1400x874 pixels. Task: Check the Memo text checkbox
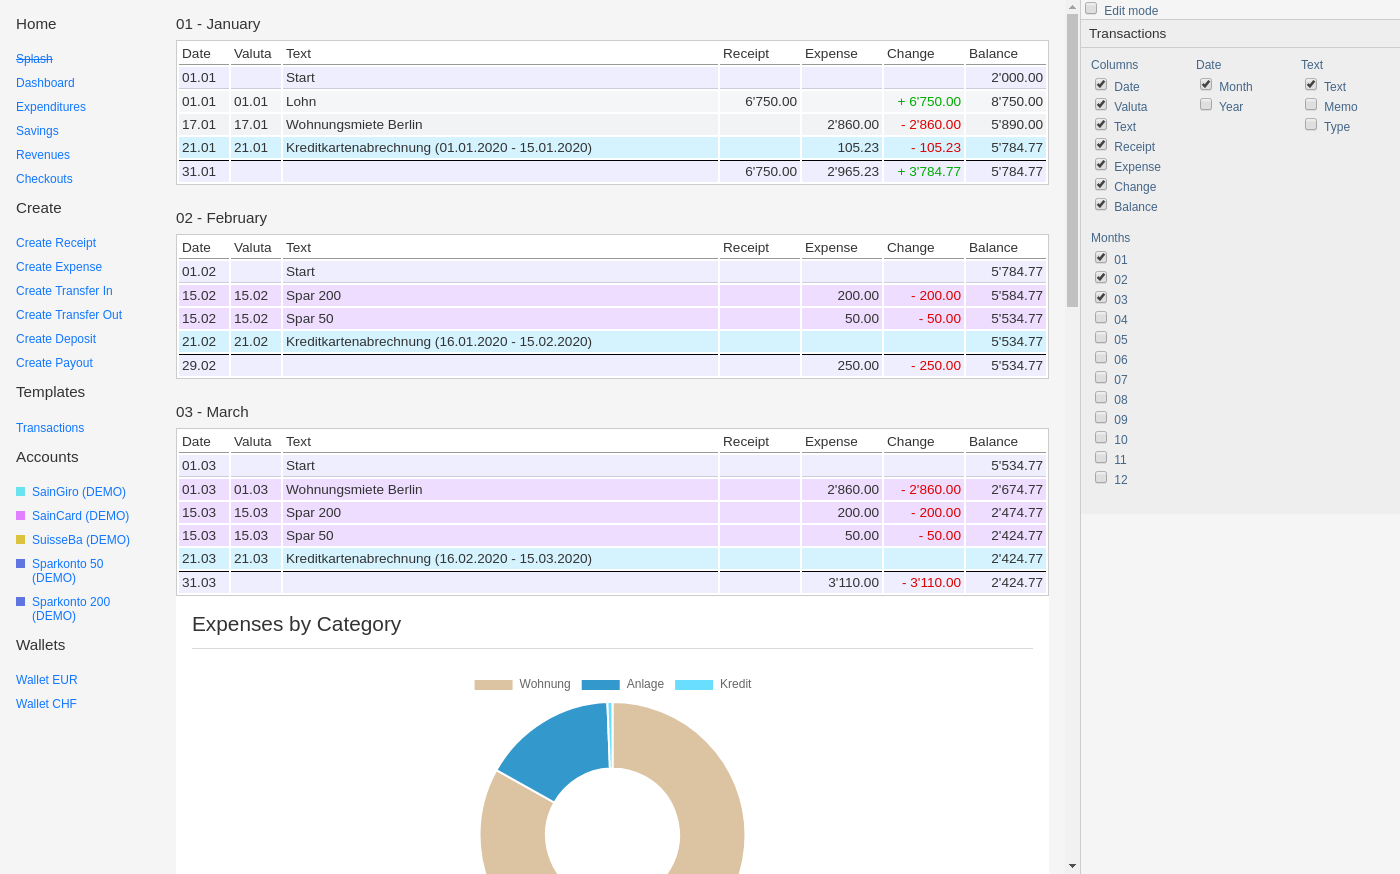(1311, 104)
